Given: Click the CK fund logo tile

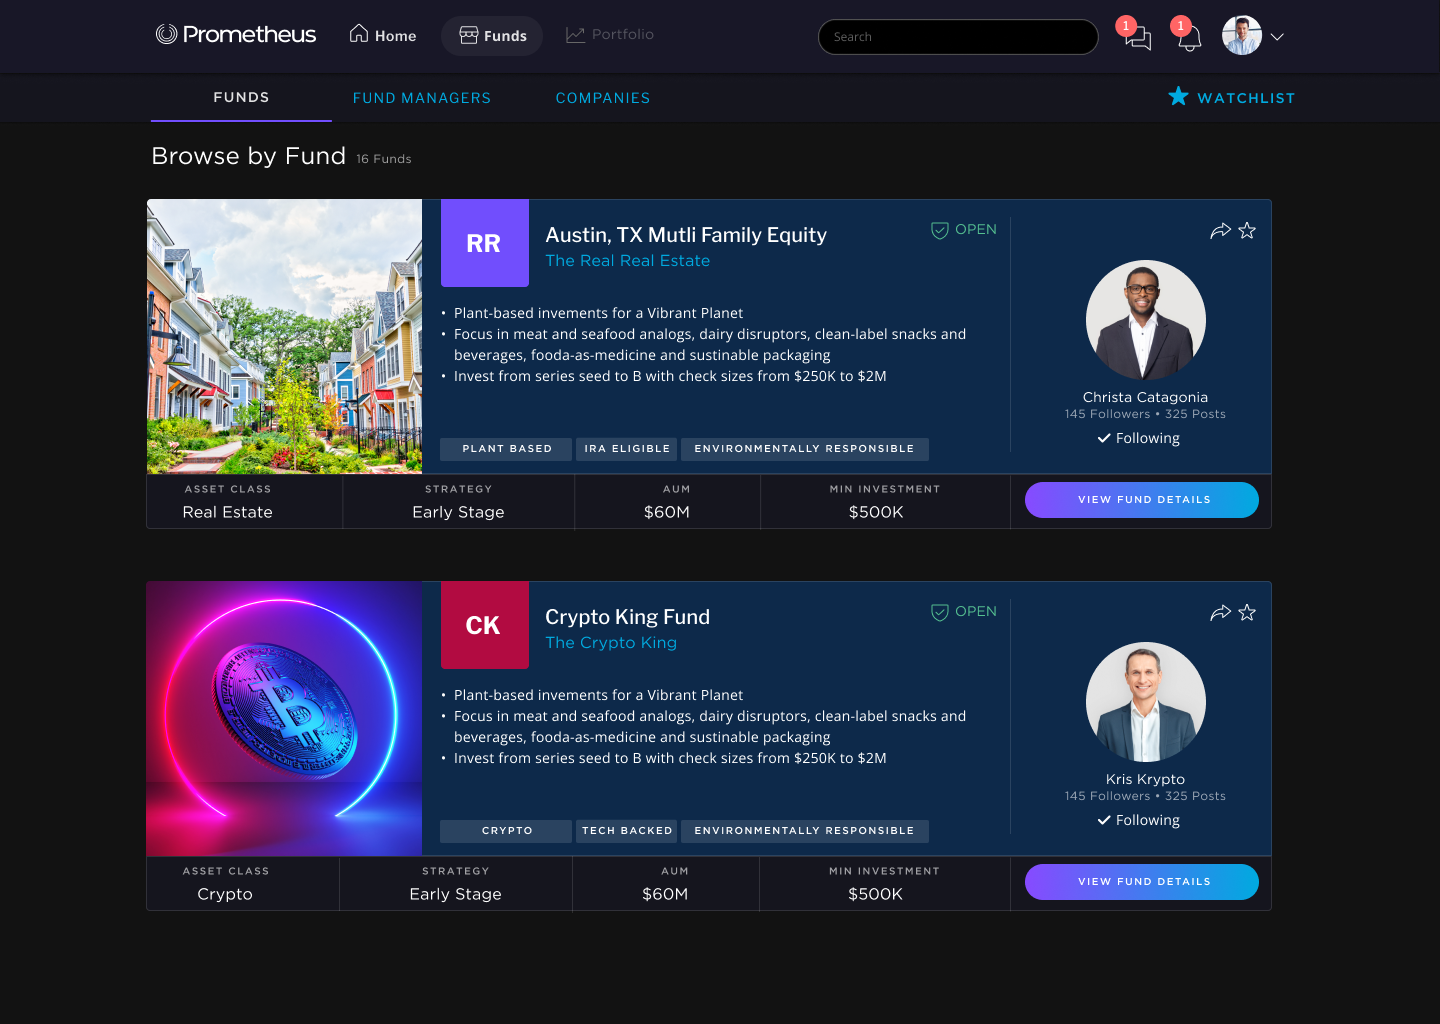Looking at the screenshot, I should click(x=485, y=625).
